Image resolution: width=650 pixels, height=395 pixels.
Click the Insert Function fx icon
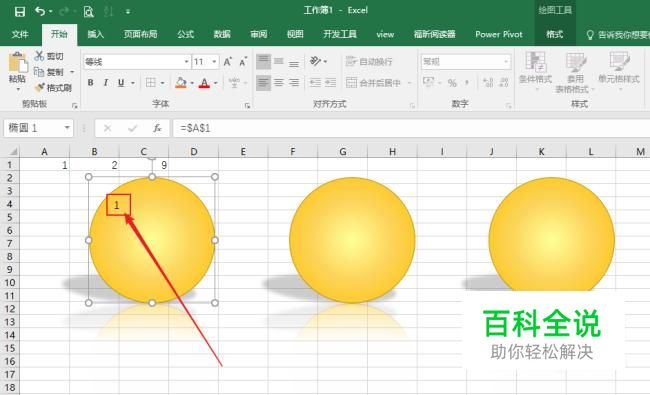click(157, 128)
